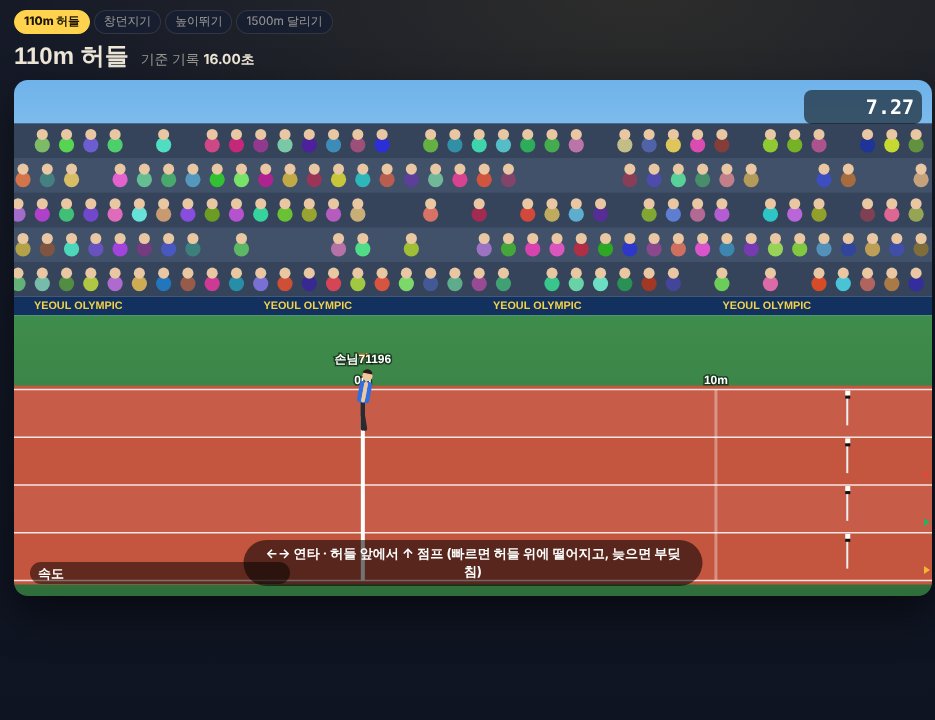The width and height of the screenshot is (935, 720).
Task: Click the control instructions hint box
Action: (473, 563)
